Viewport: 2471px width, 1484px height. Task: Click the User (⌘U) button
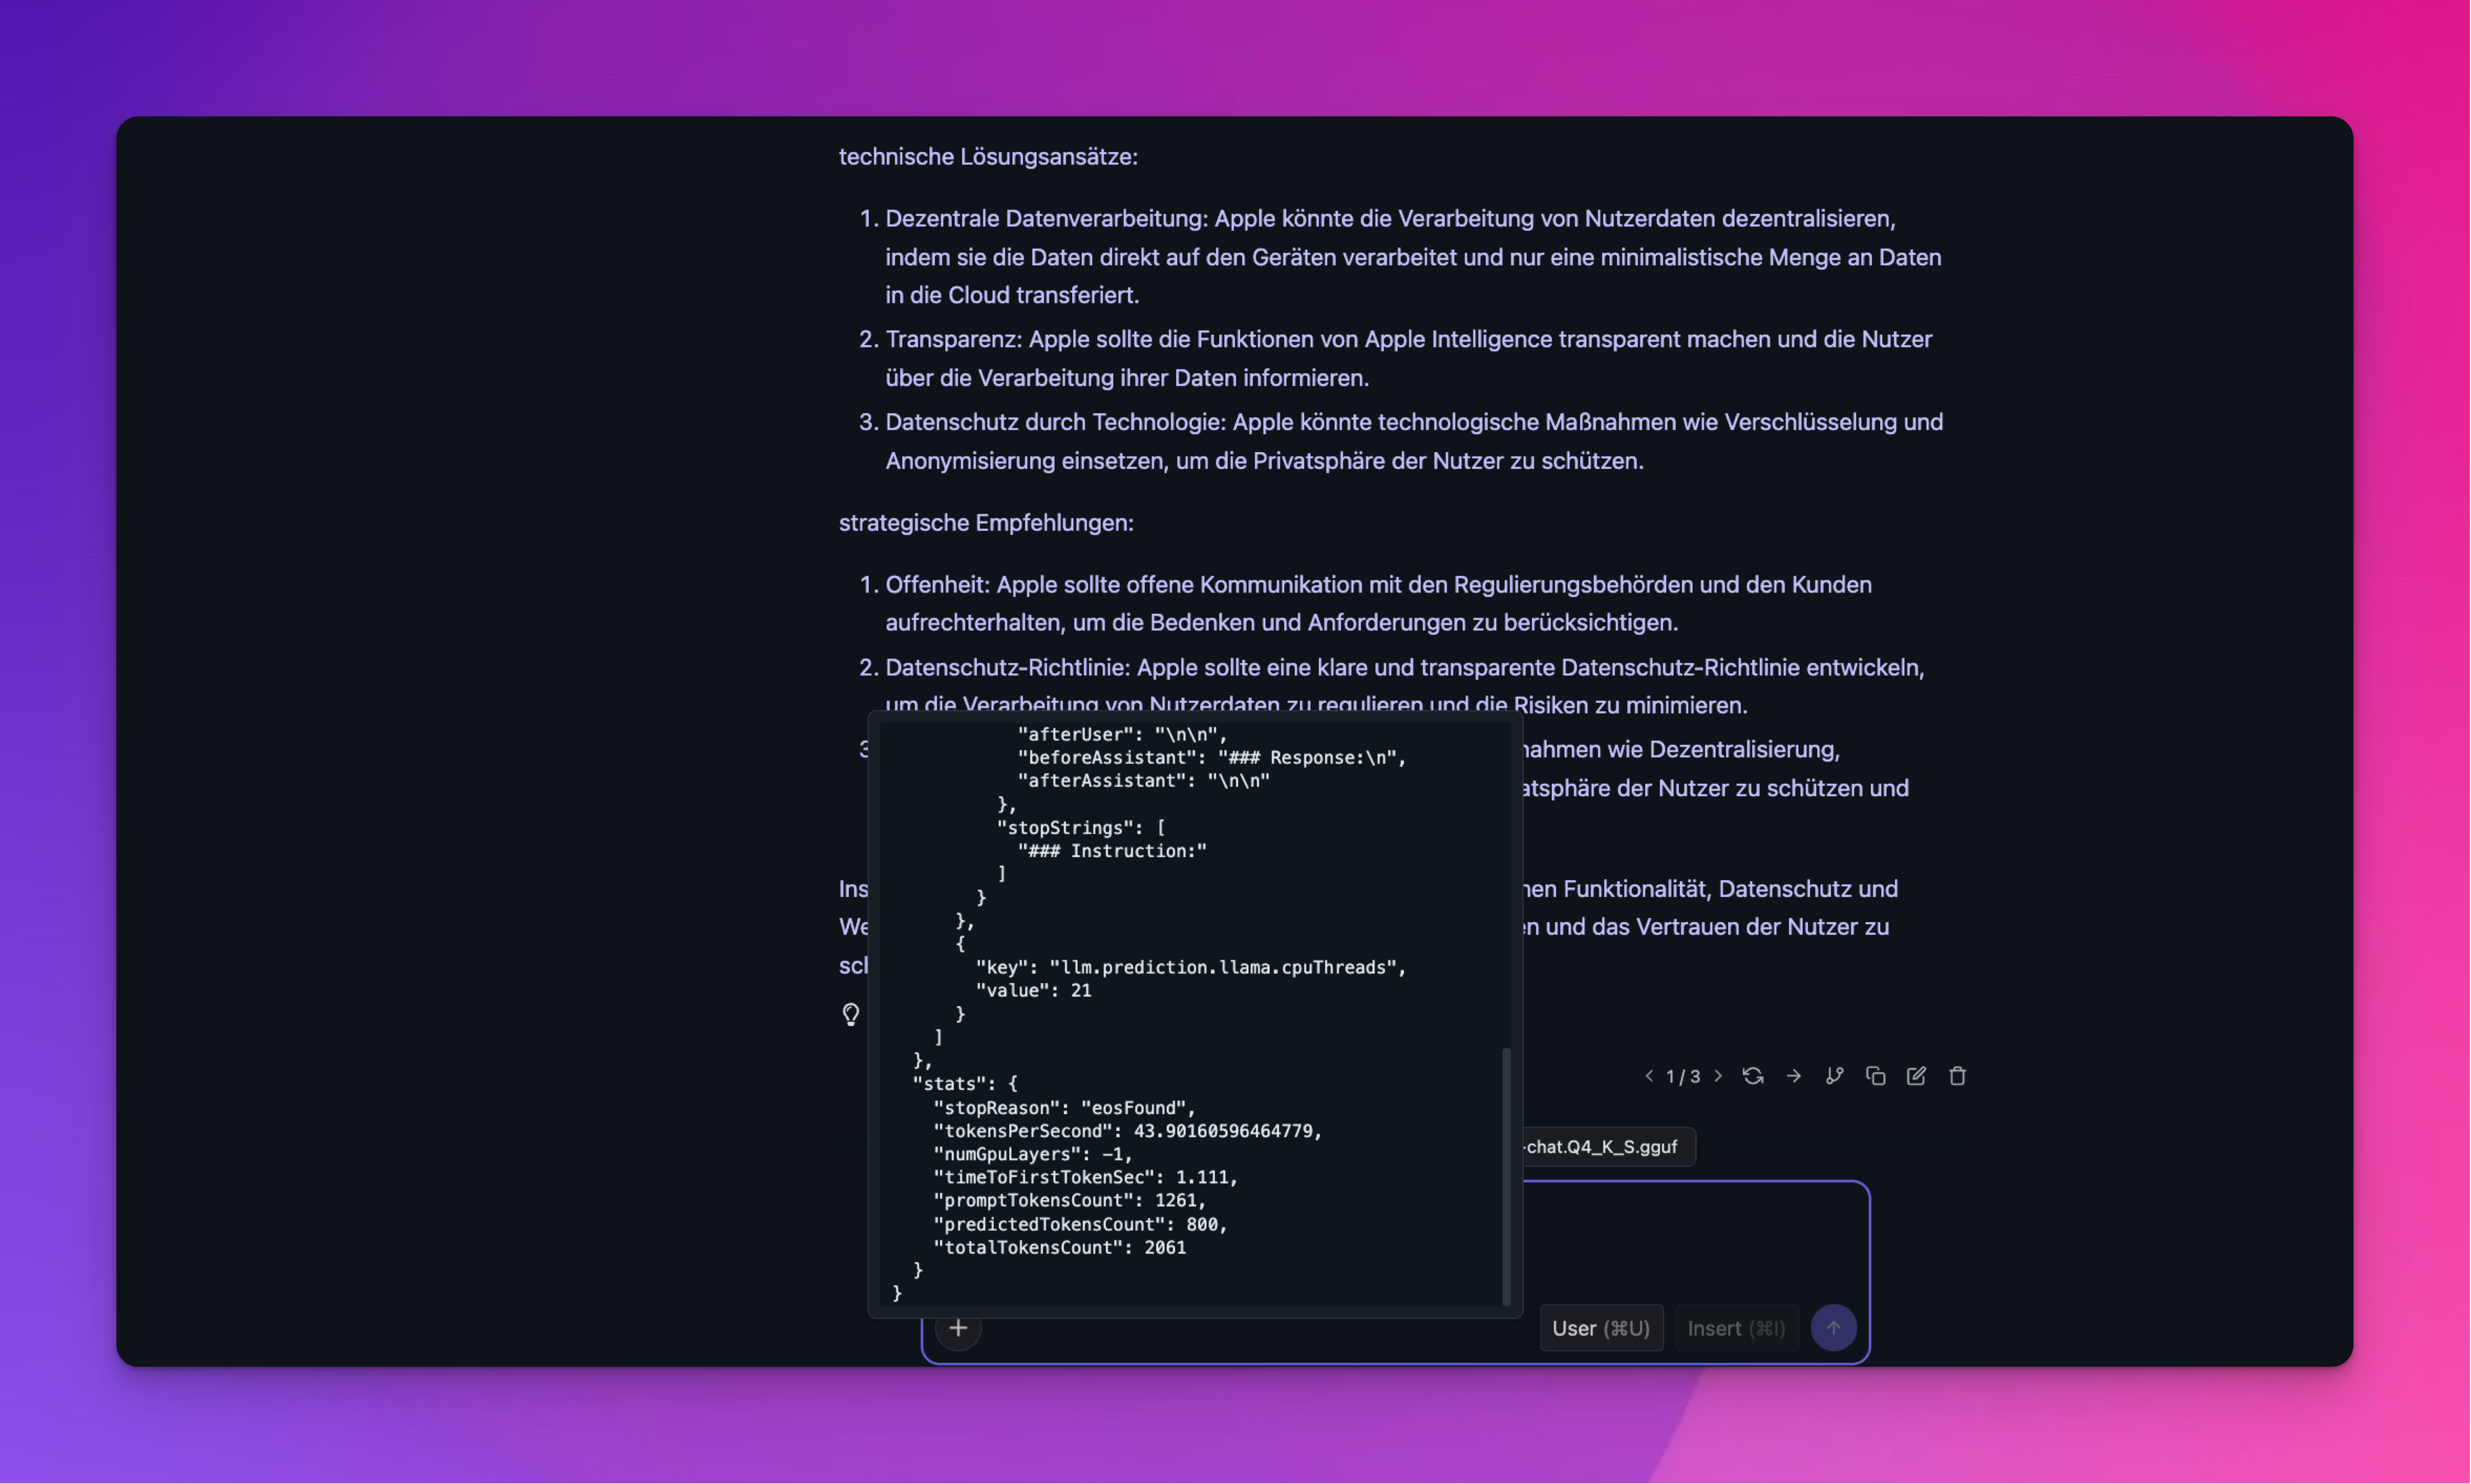point(1601,1328)
